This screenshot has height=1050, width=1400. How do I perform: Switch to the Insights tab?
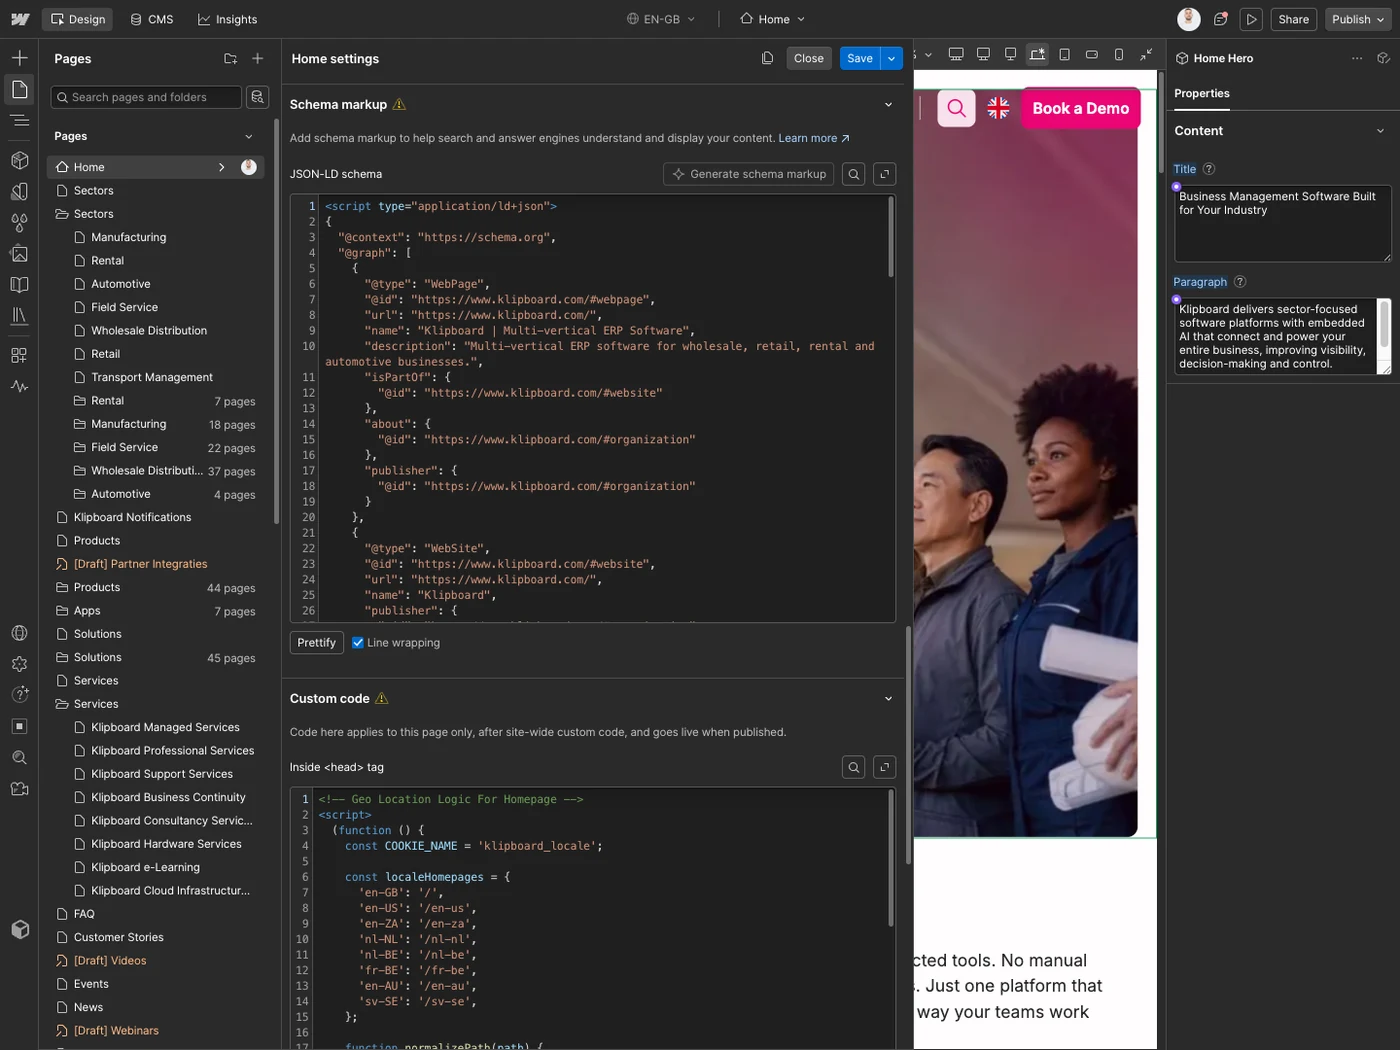(x=227, y=19)
